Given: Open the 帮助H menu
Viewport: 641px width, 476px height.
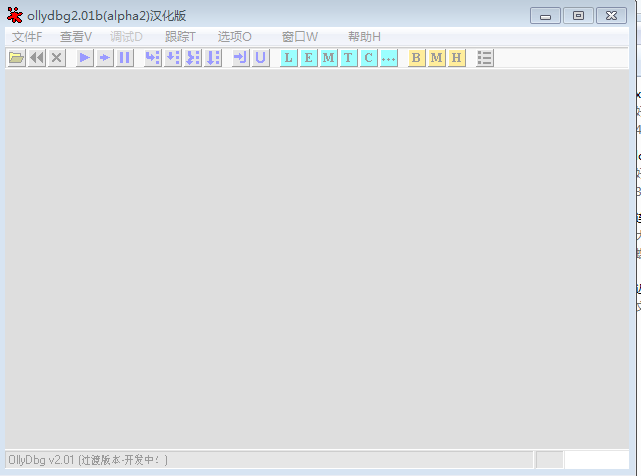Looking at the screenshot, I should (x=364, y=37).
